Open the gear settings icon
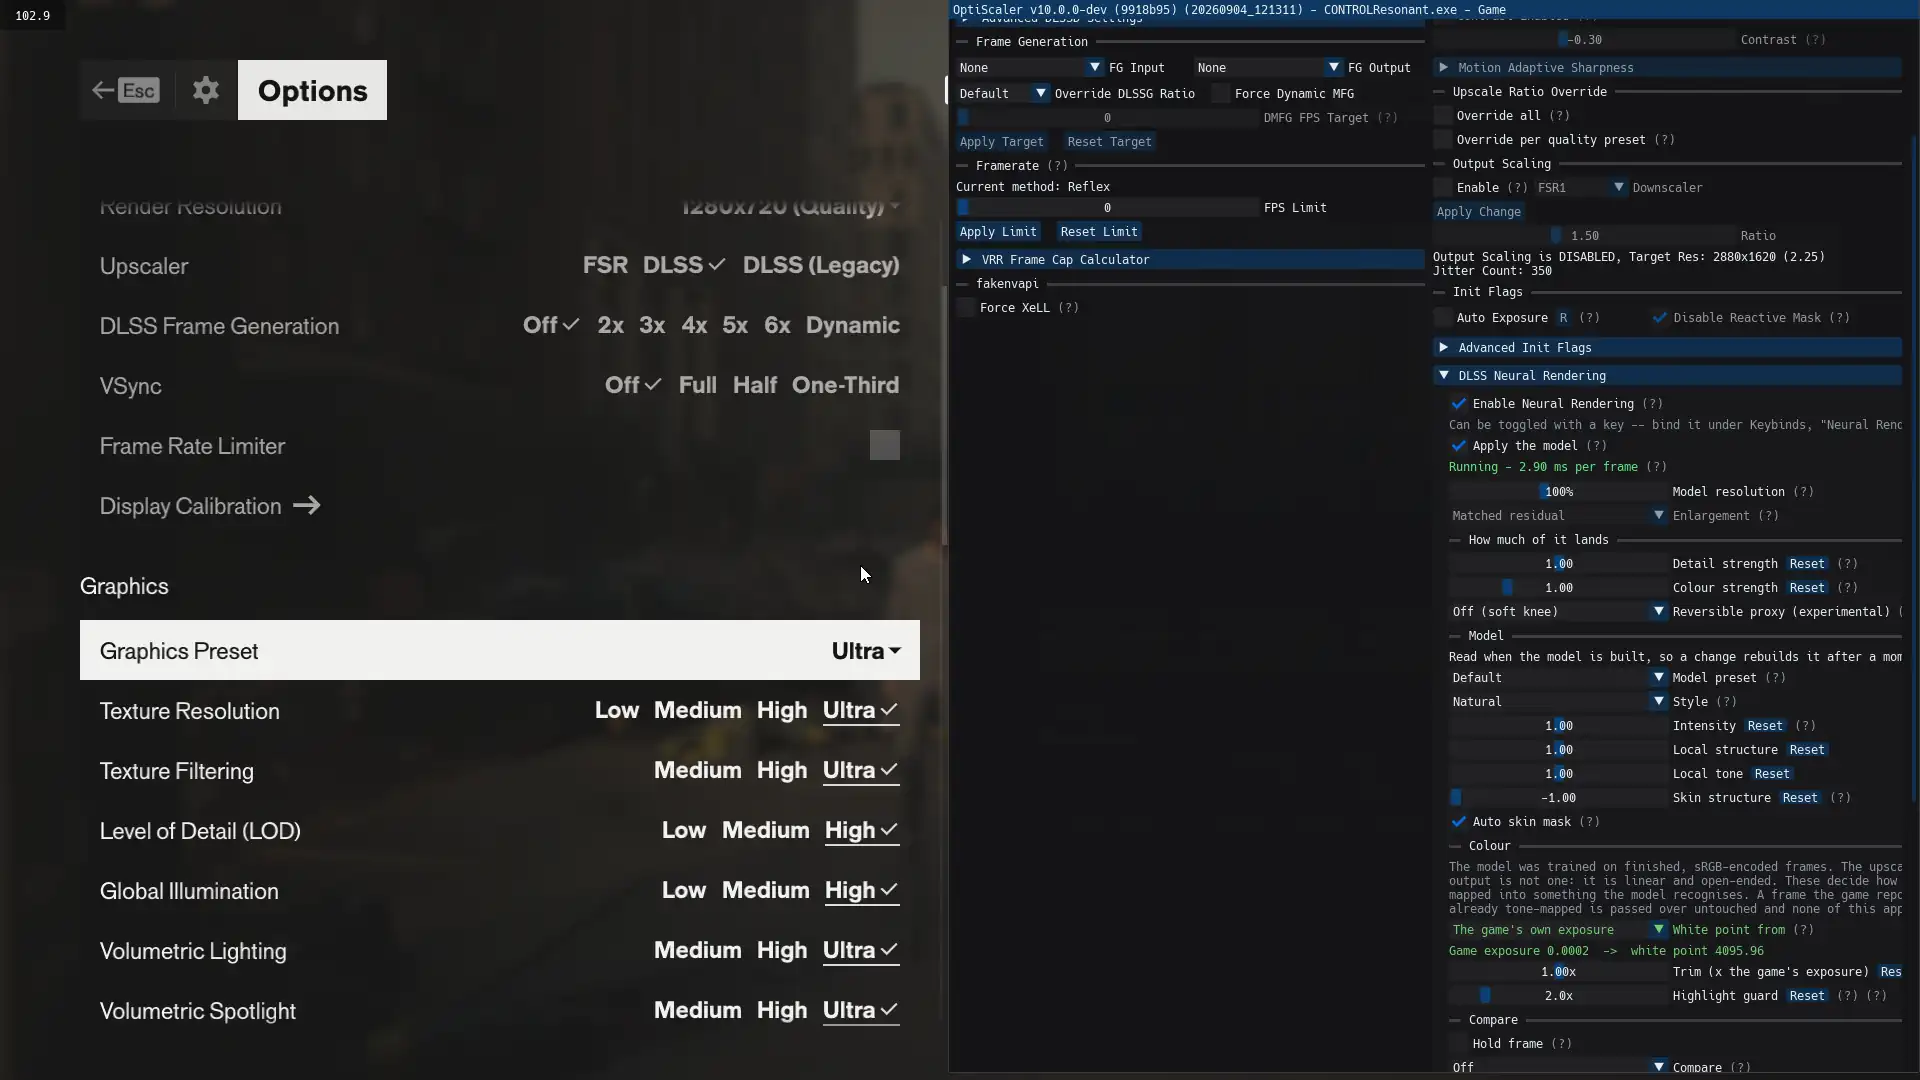The image size is (1920, 1080). [x=206, y=90]
